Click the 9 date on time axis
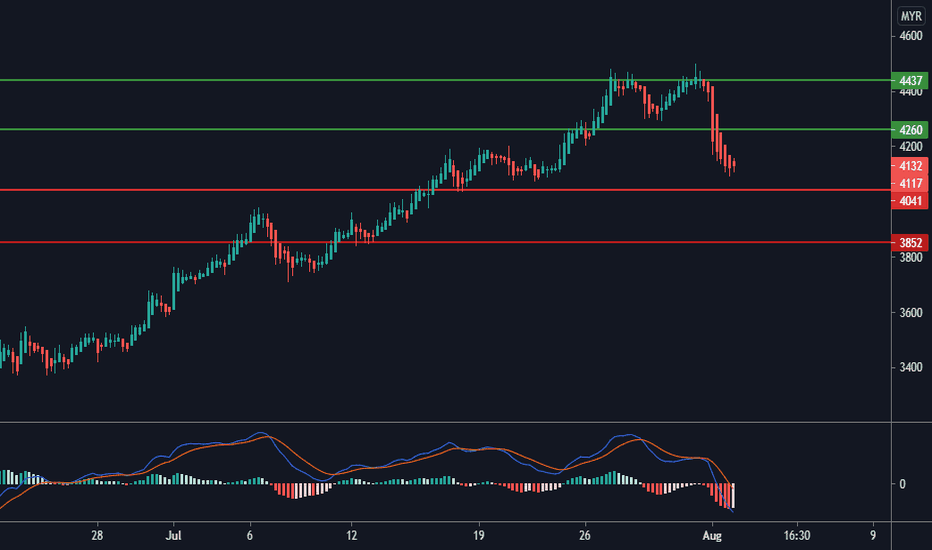 click(x=873, y=536)
